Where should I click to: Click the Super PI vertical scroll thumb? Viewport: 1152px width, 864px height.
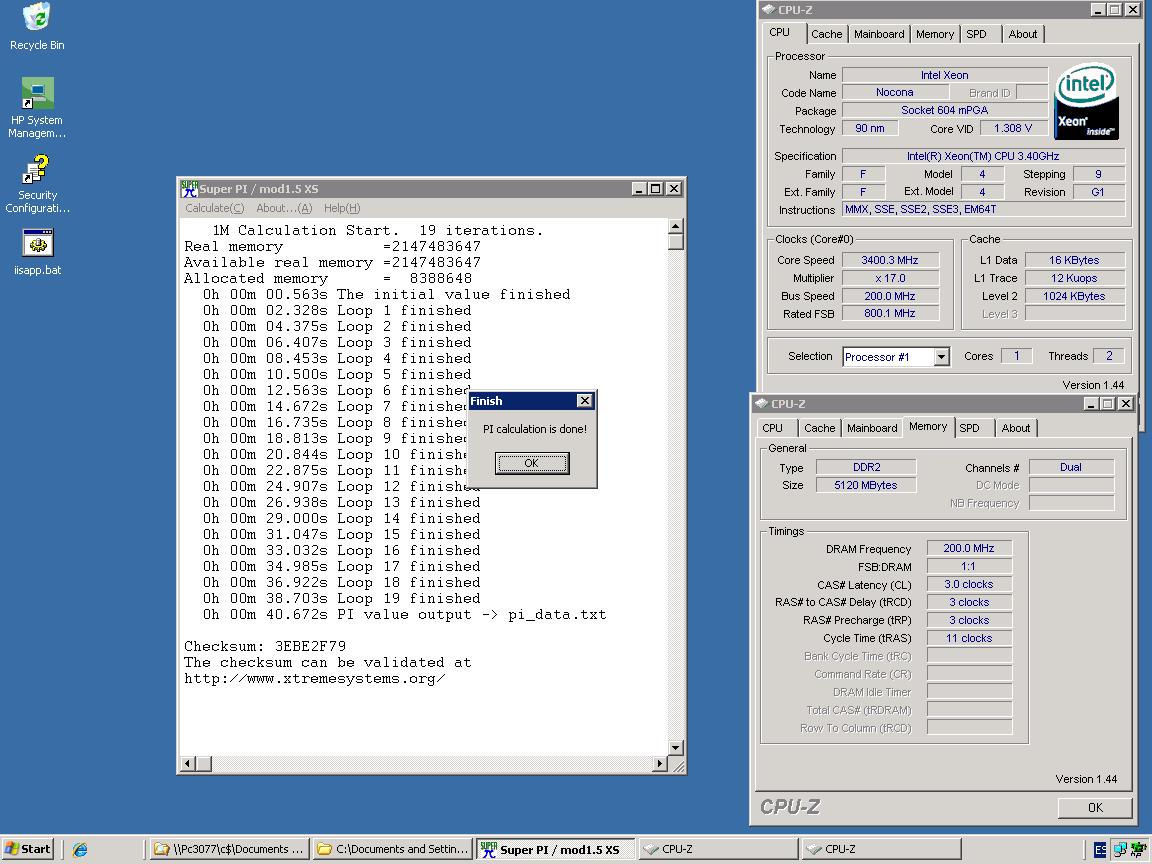tap(676, 242)
